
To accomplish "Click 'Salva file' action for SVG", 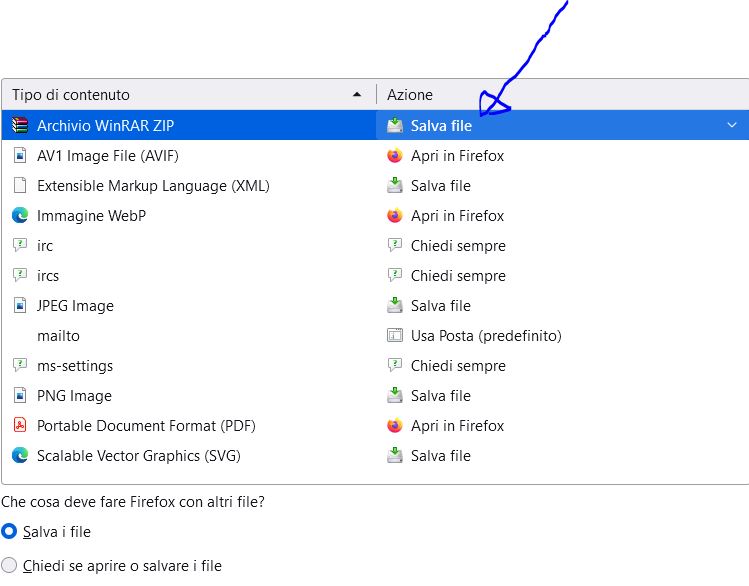I will point(440,456).
